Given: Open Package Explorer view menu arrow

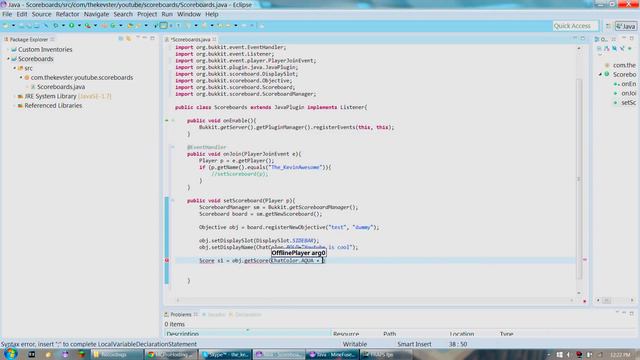Looking at the screenshot, I should pos(138,37).
